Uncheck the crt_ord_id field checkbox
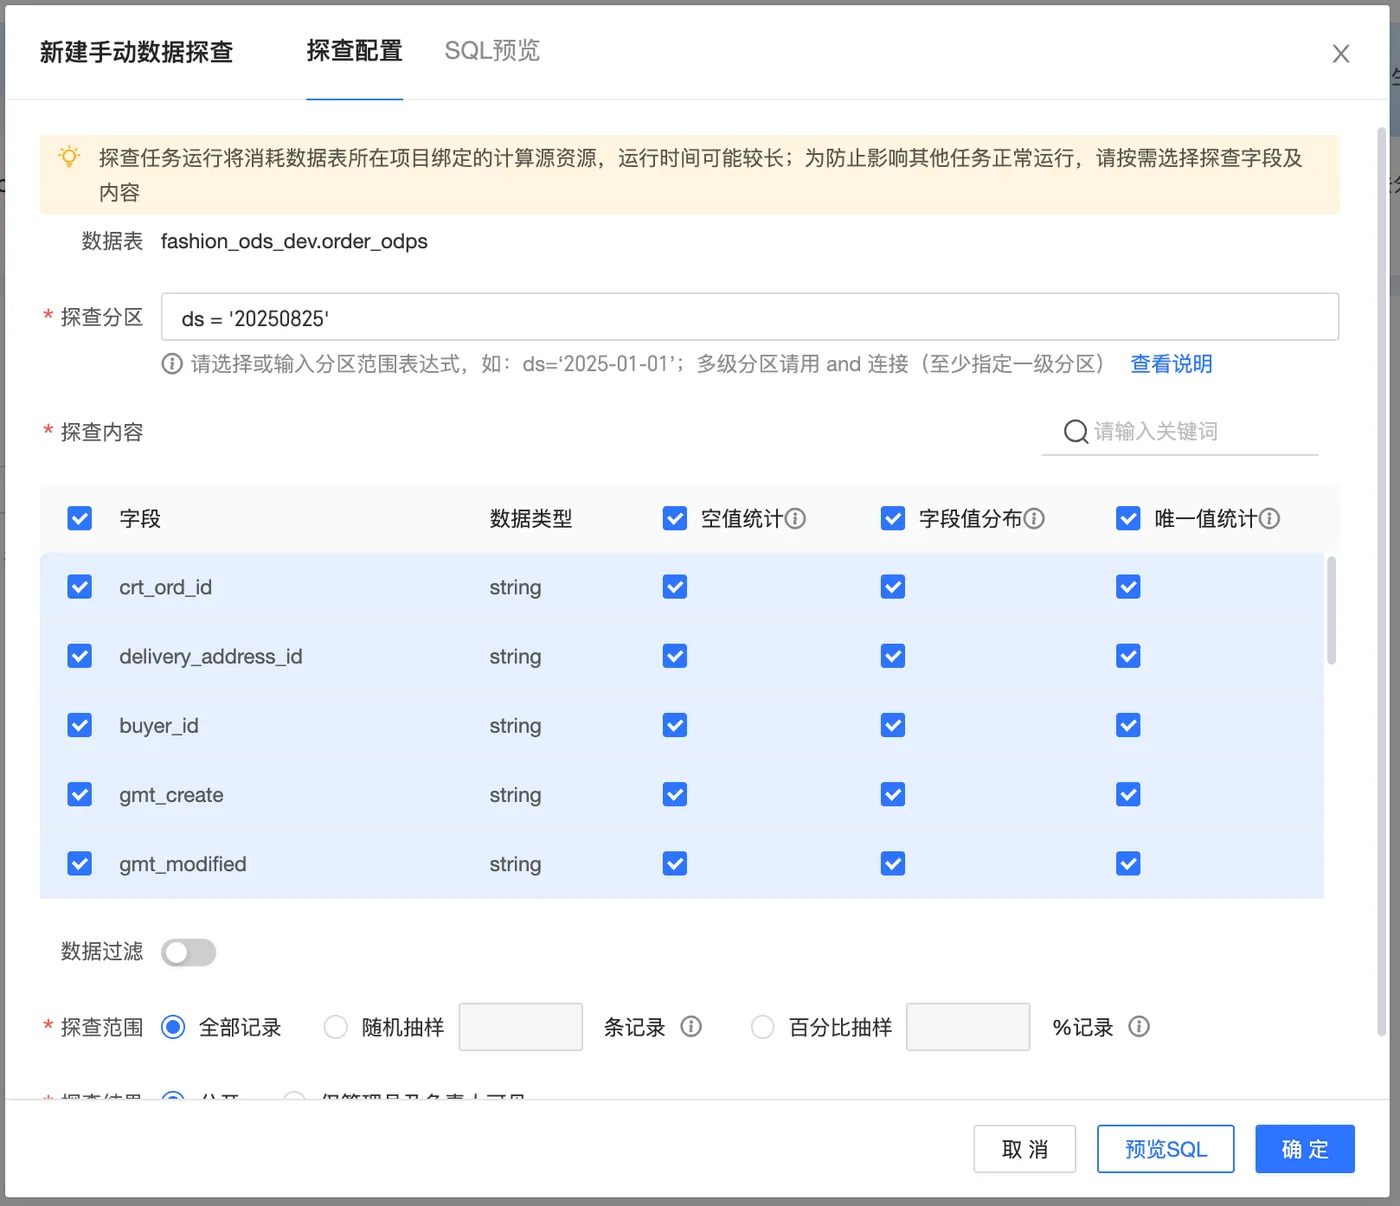Image resolution: width=1400 pixels, height=1206 pixels. point(80,587)
